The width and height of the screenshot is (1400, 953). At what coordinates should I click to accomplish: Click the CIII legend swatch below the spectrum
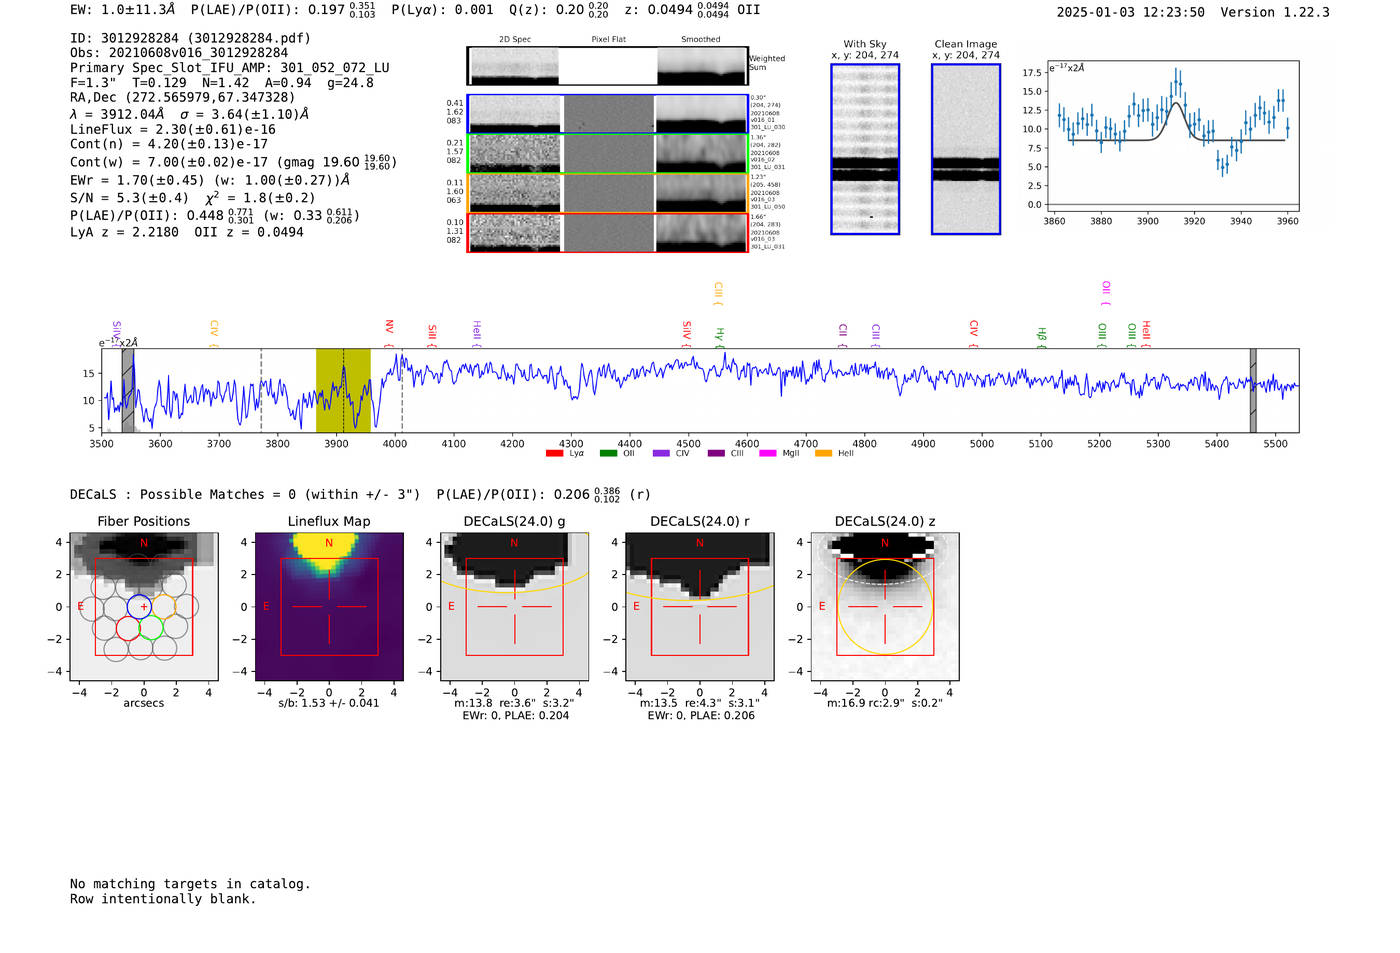click(716, 454)
